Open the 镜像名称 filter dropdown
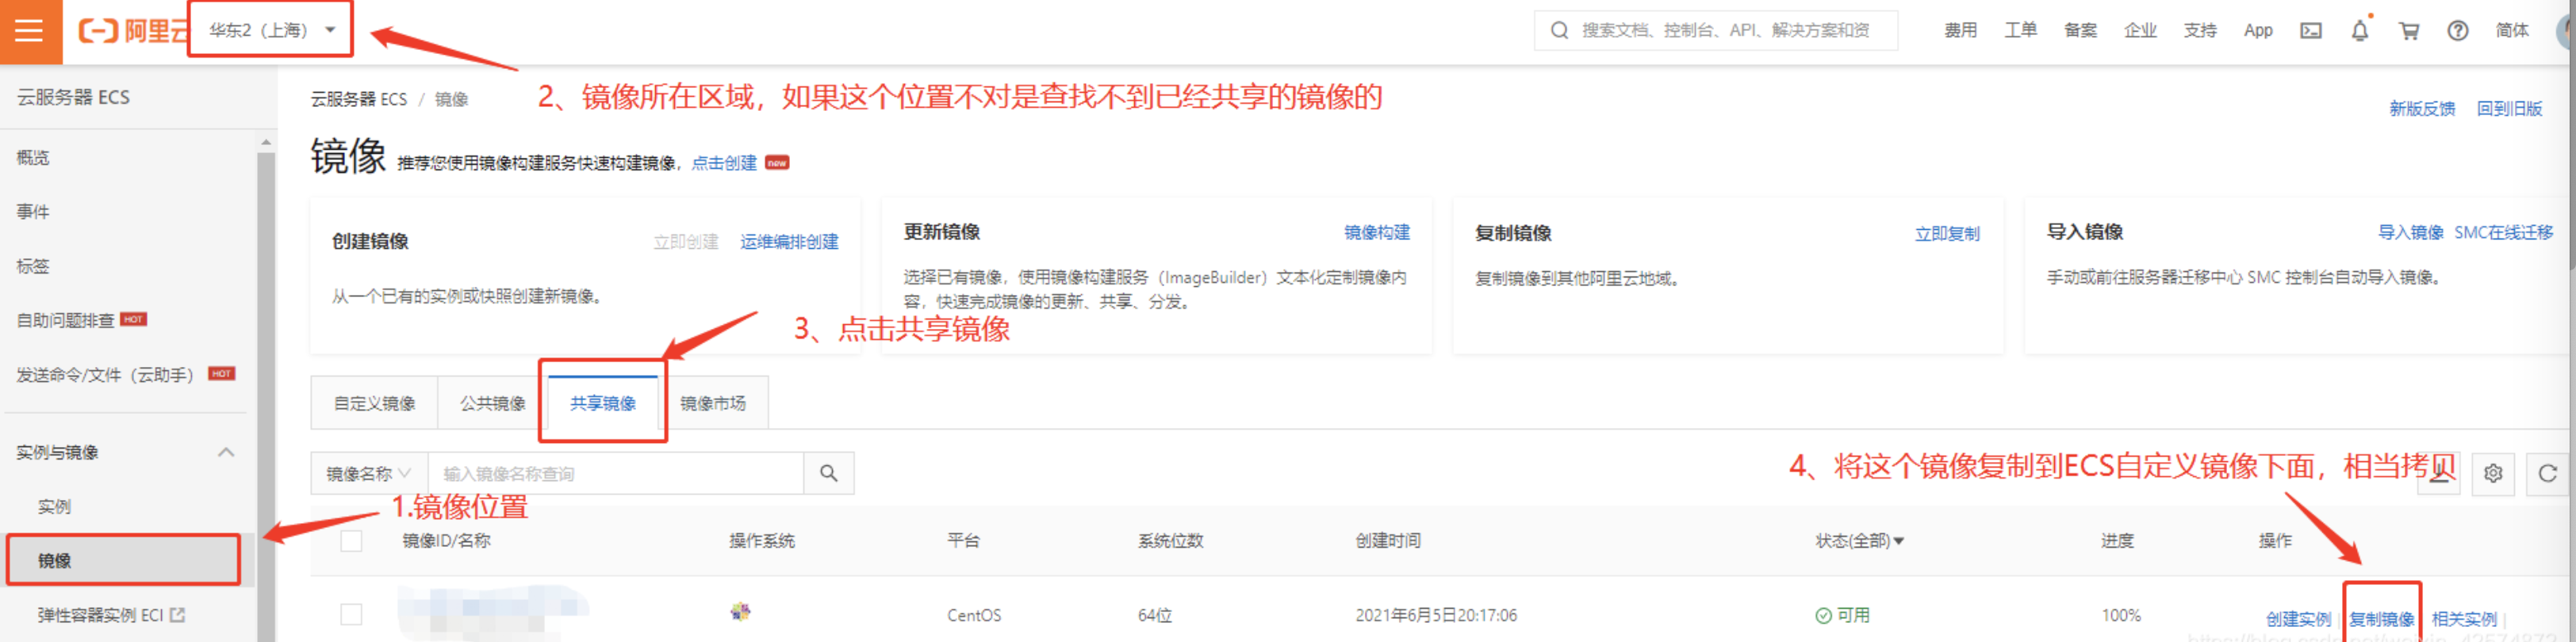Image resolution: width=2576 pixels, height=642 pixels. pos(368,473)
